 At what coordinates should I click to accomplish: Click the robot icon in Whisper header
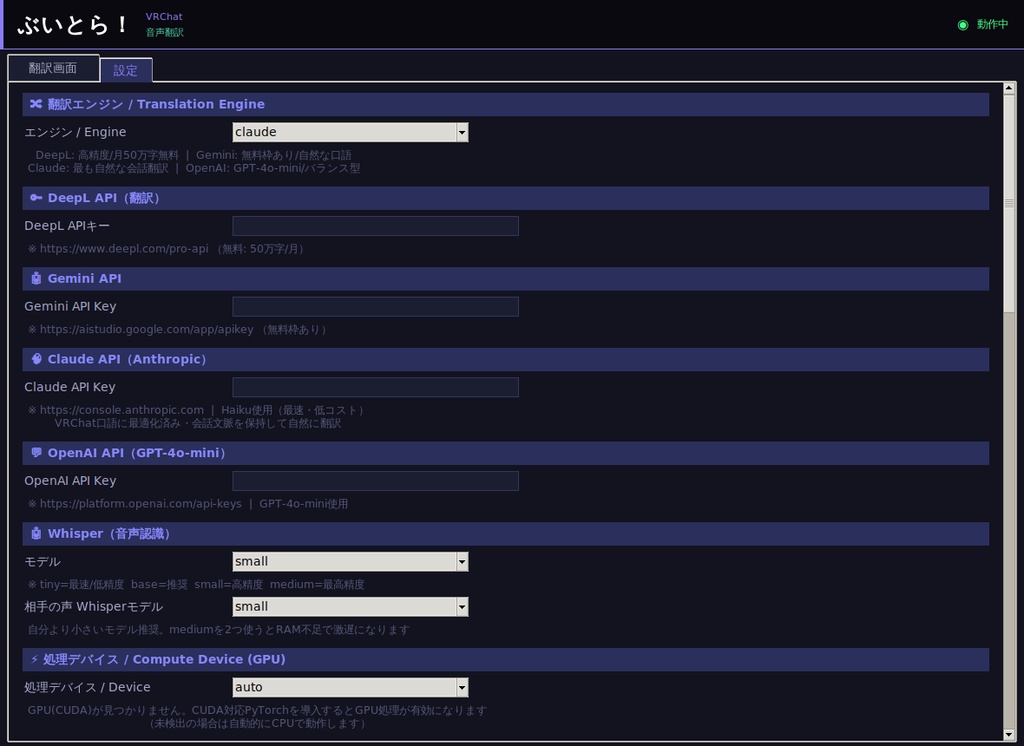(36, 534)
